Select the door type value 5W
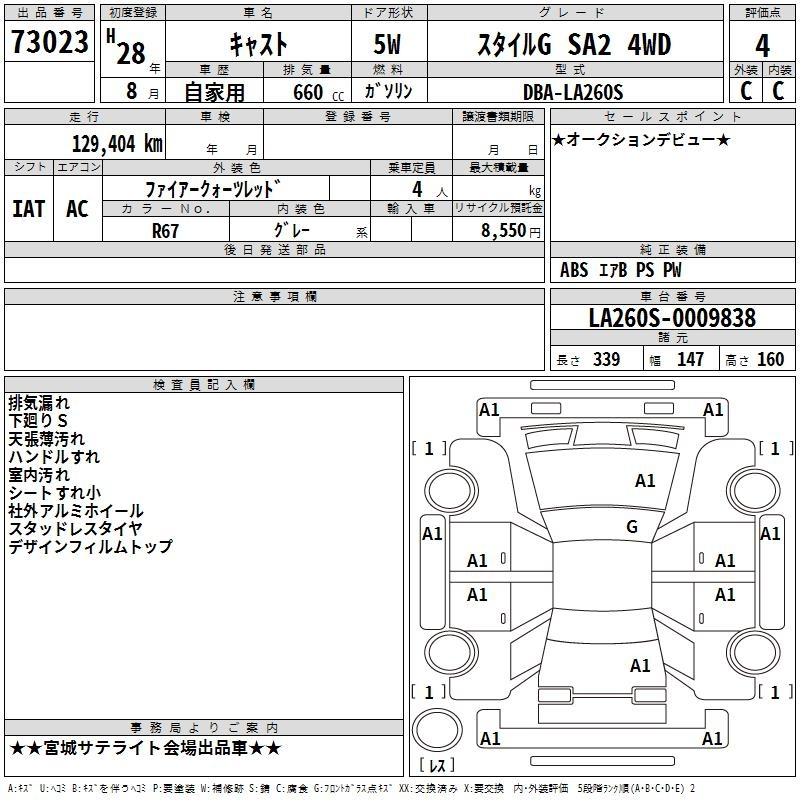 [387, 44]
